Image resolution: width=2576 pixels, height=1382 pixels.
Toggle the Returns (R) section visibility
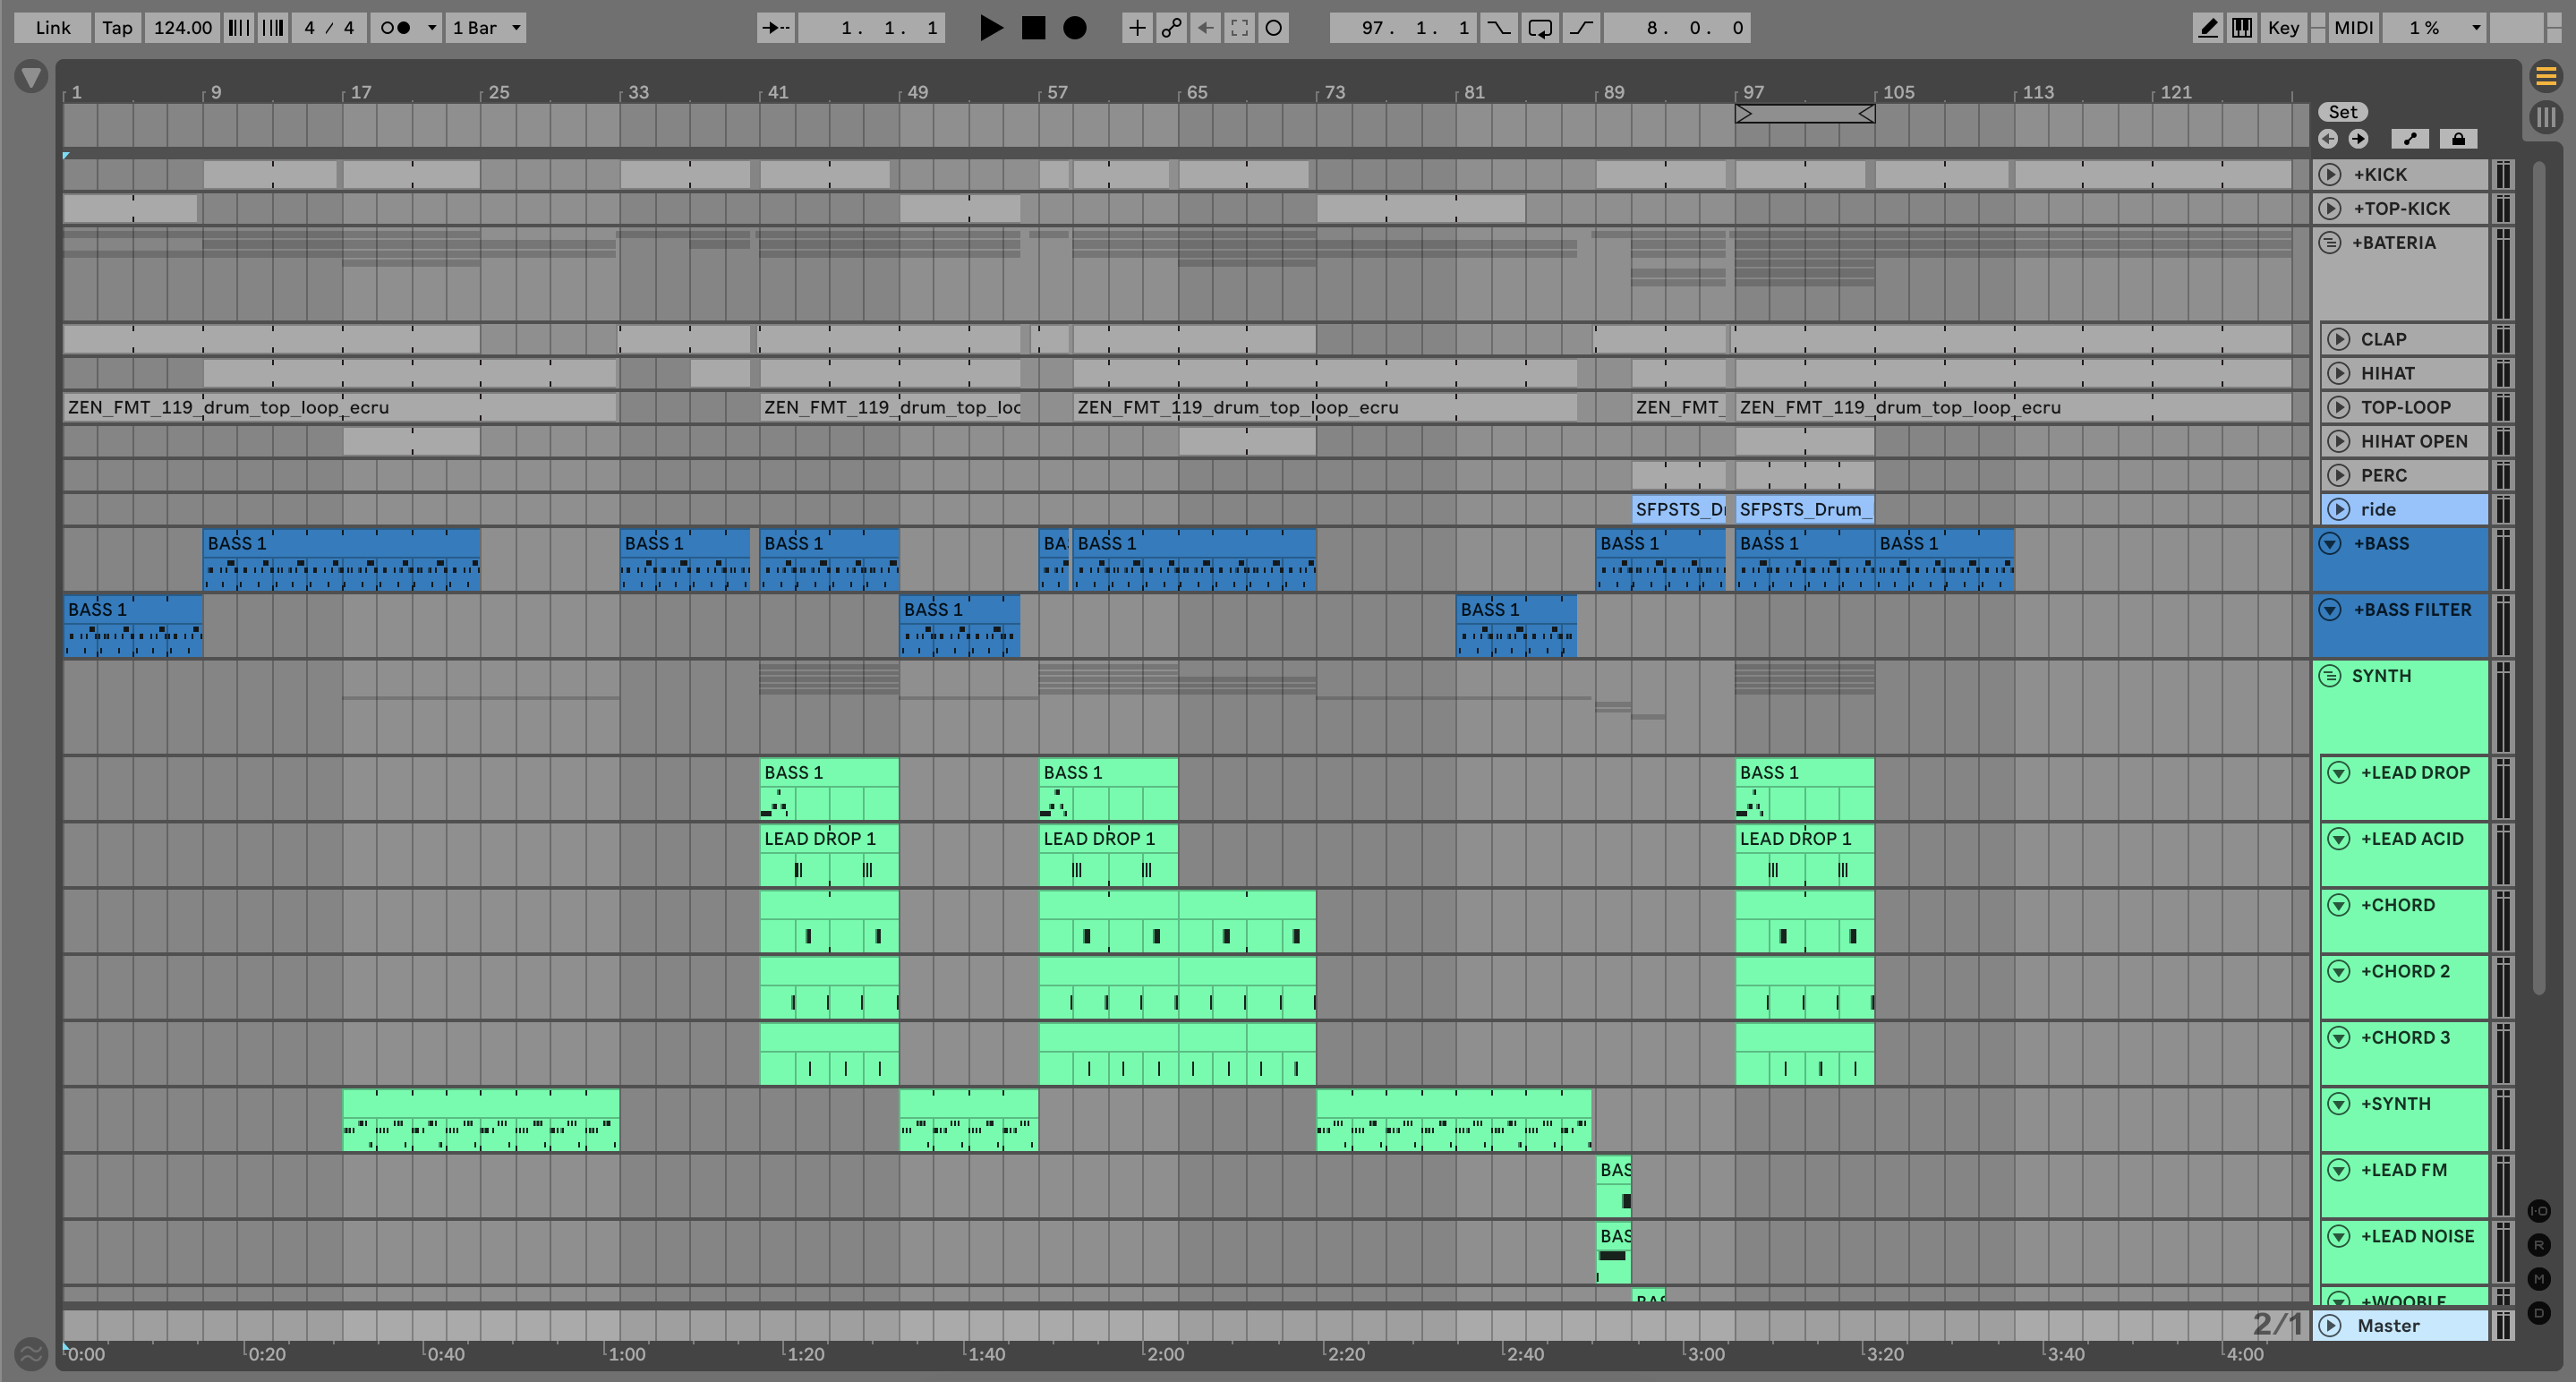(x=2539, y=1245)
